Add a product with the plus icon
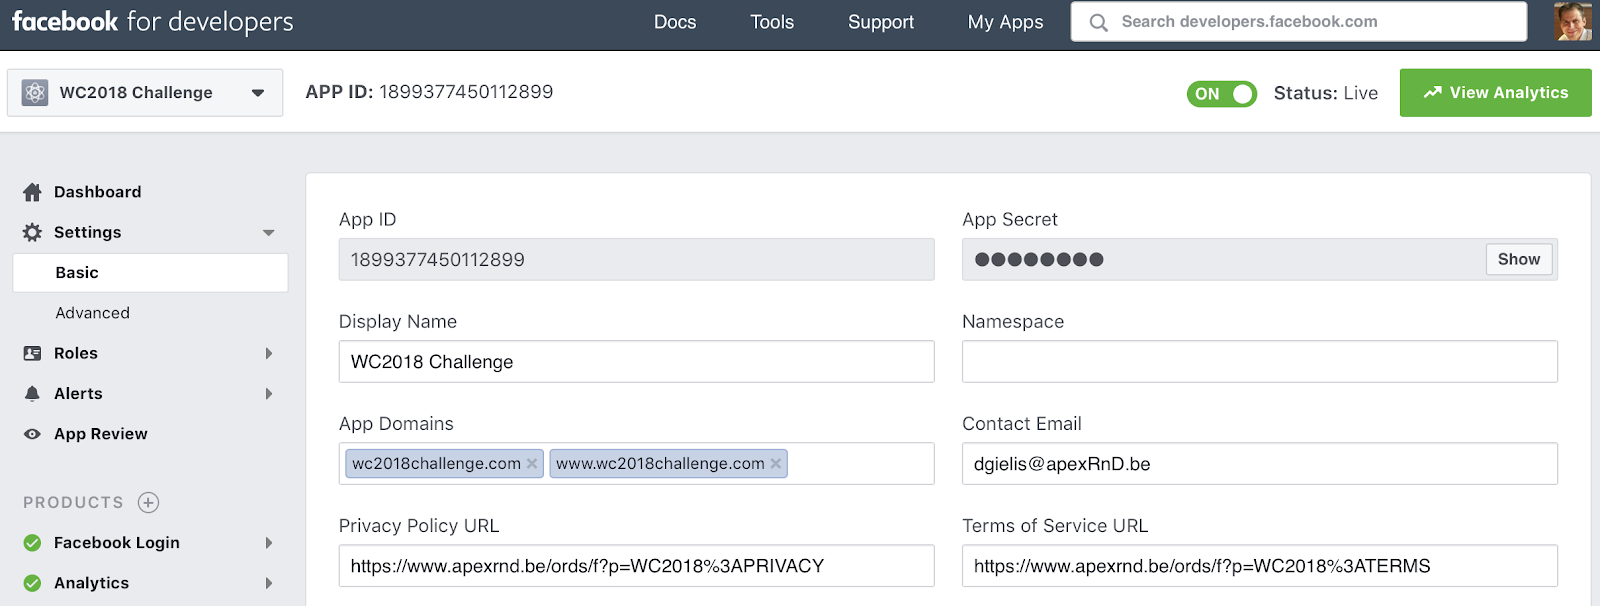 (148, 502)
